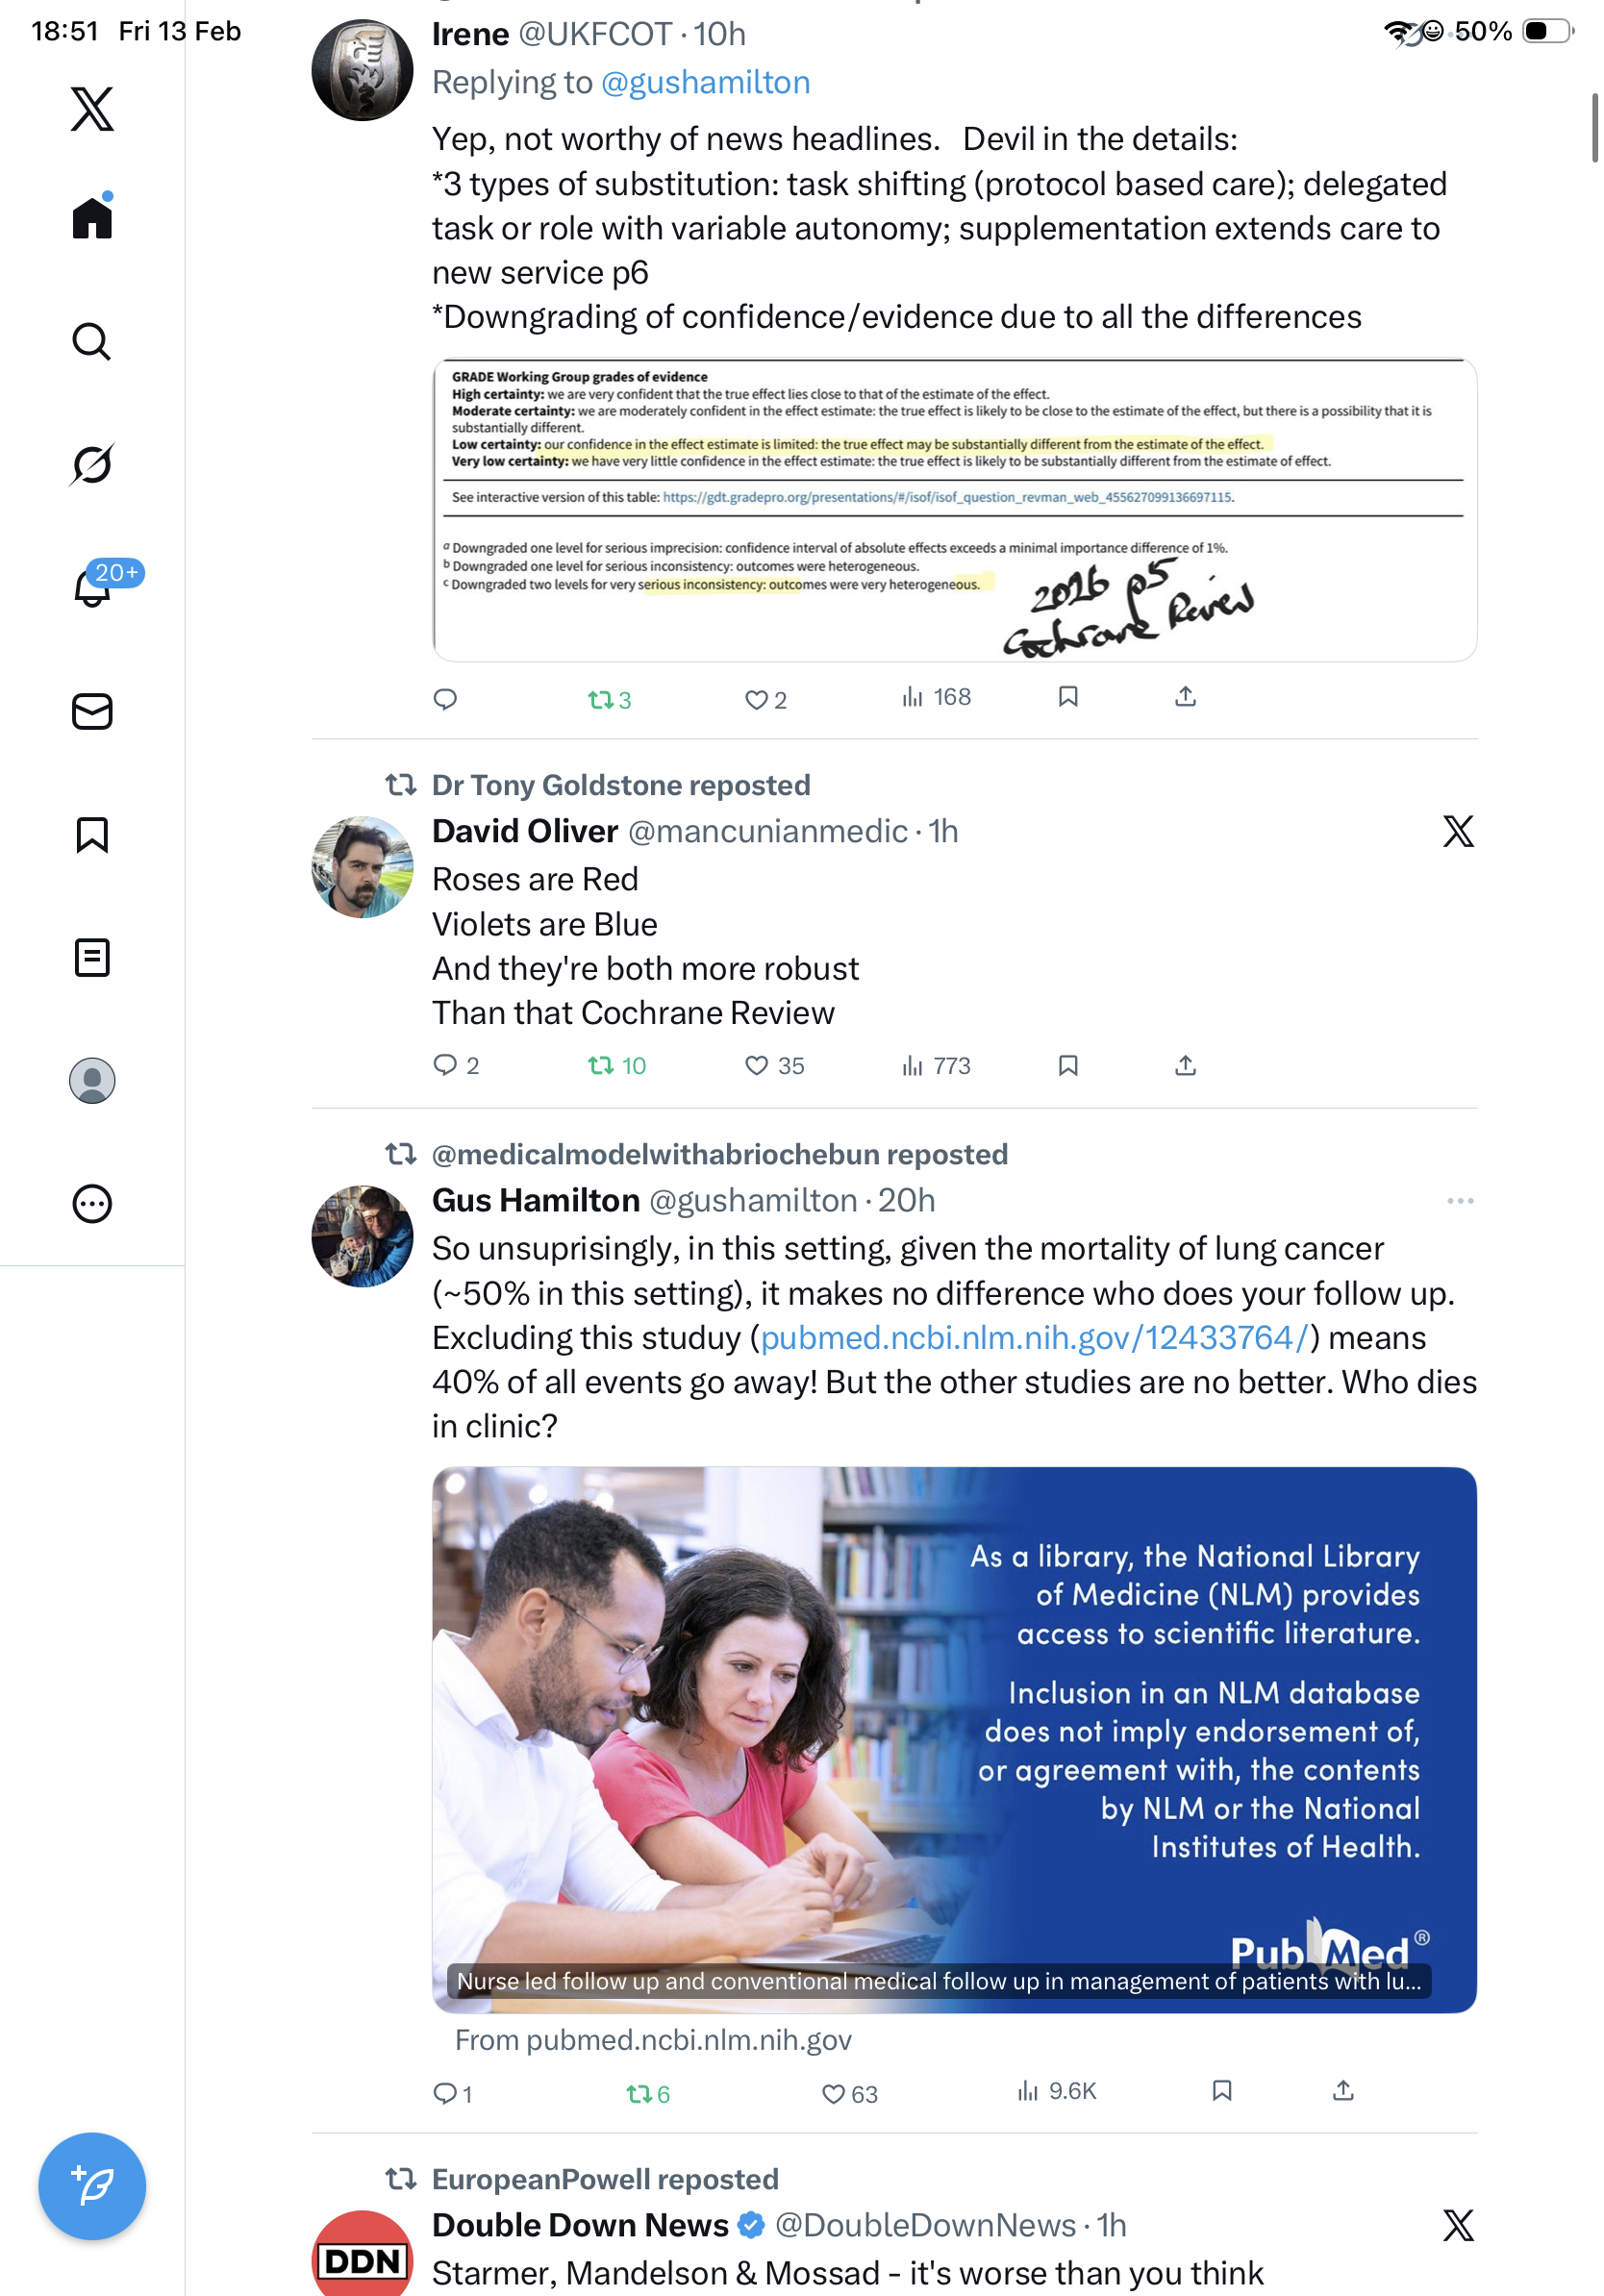Open the more options circle in sidebar
This screenshot has height=2296, width=1604.
pyautogui.click(x=92, y=1203)
